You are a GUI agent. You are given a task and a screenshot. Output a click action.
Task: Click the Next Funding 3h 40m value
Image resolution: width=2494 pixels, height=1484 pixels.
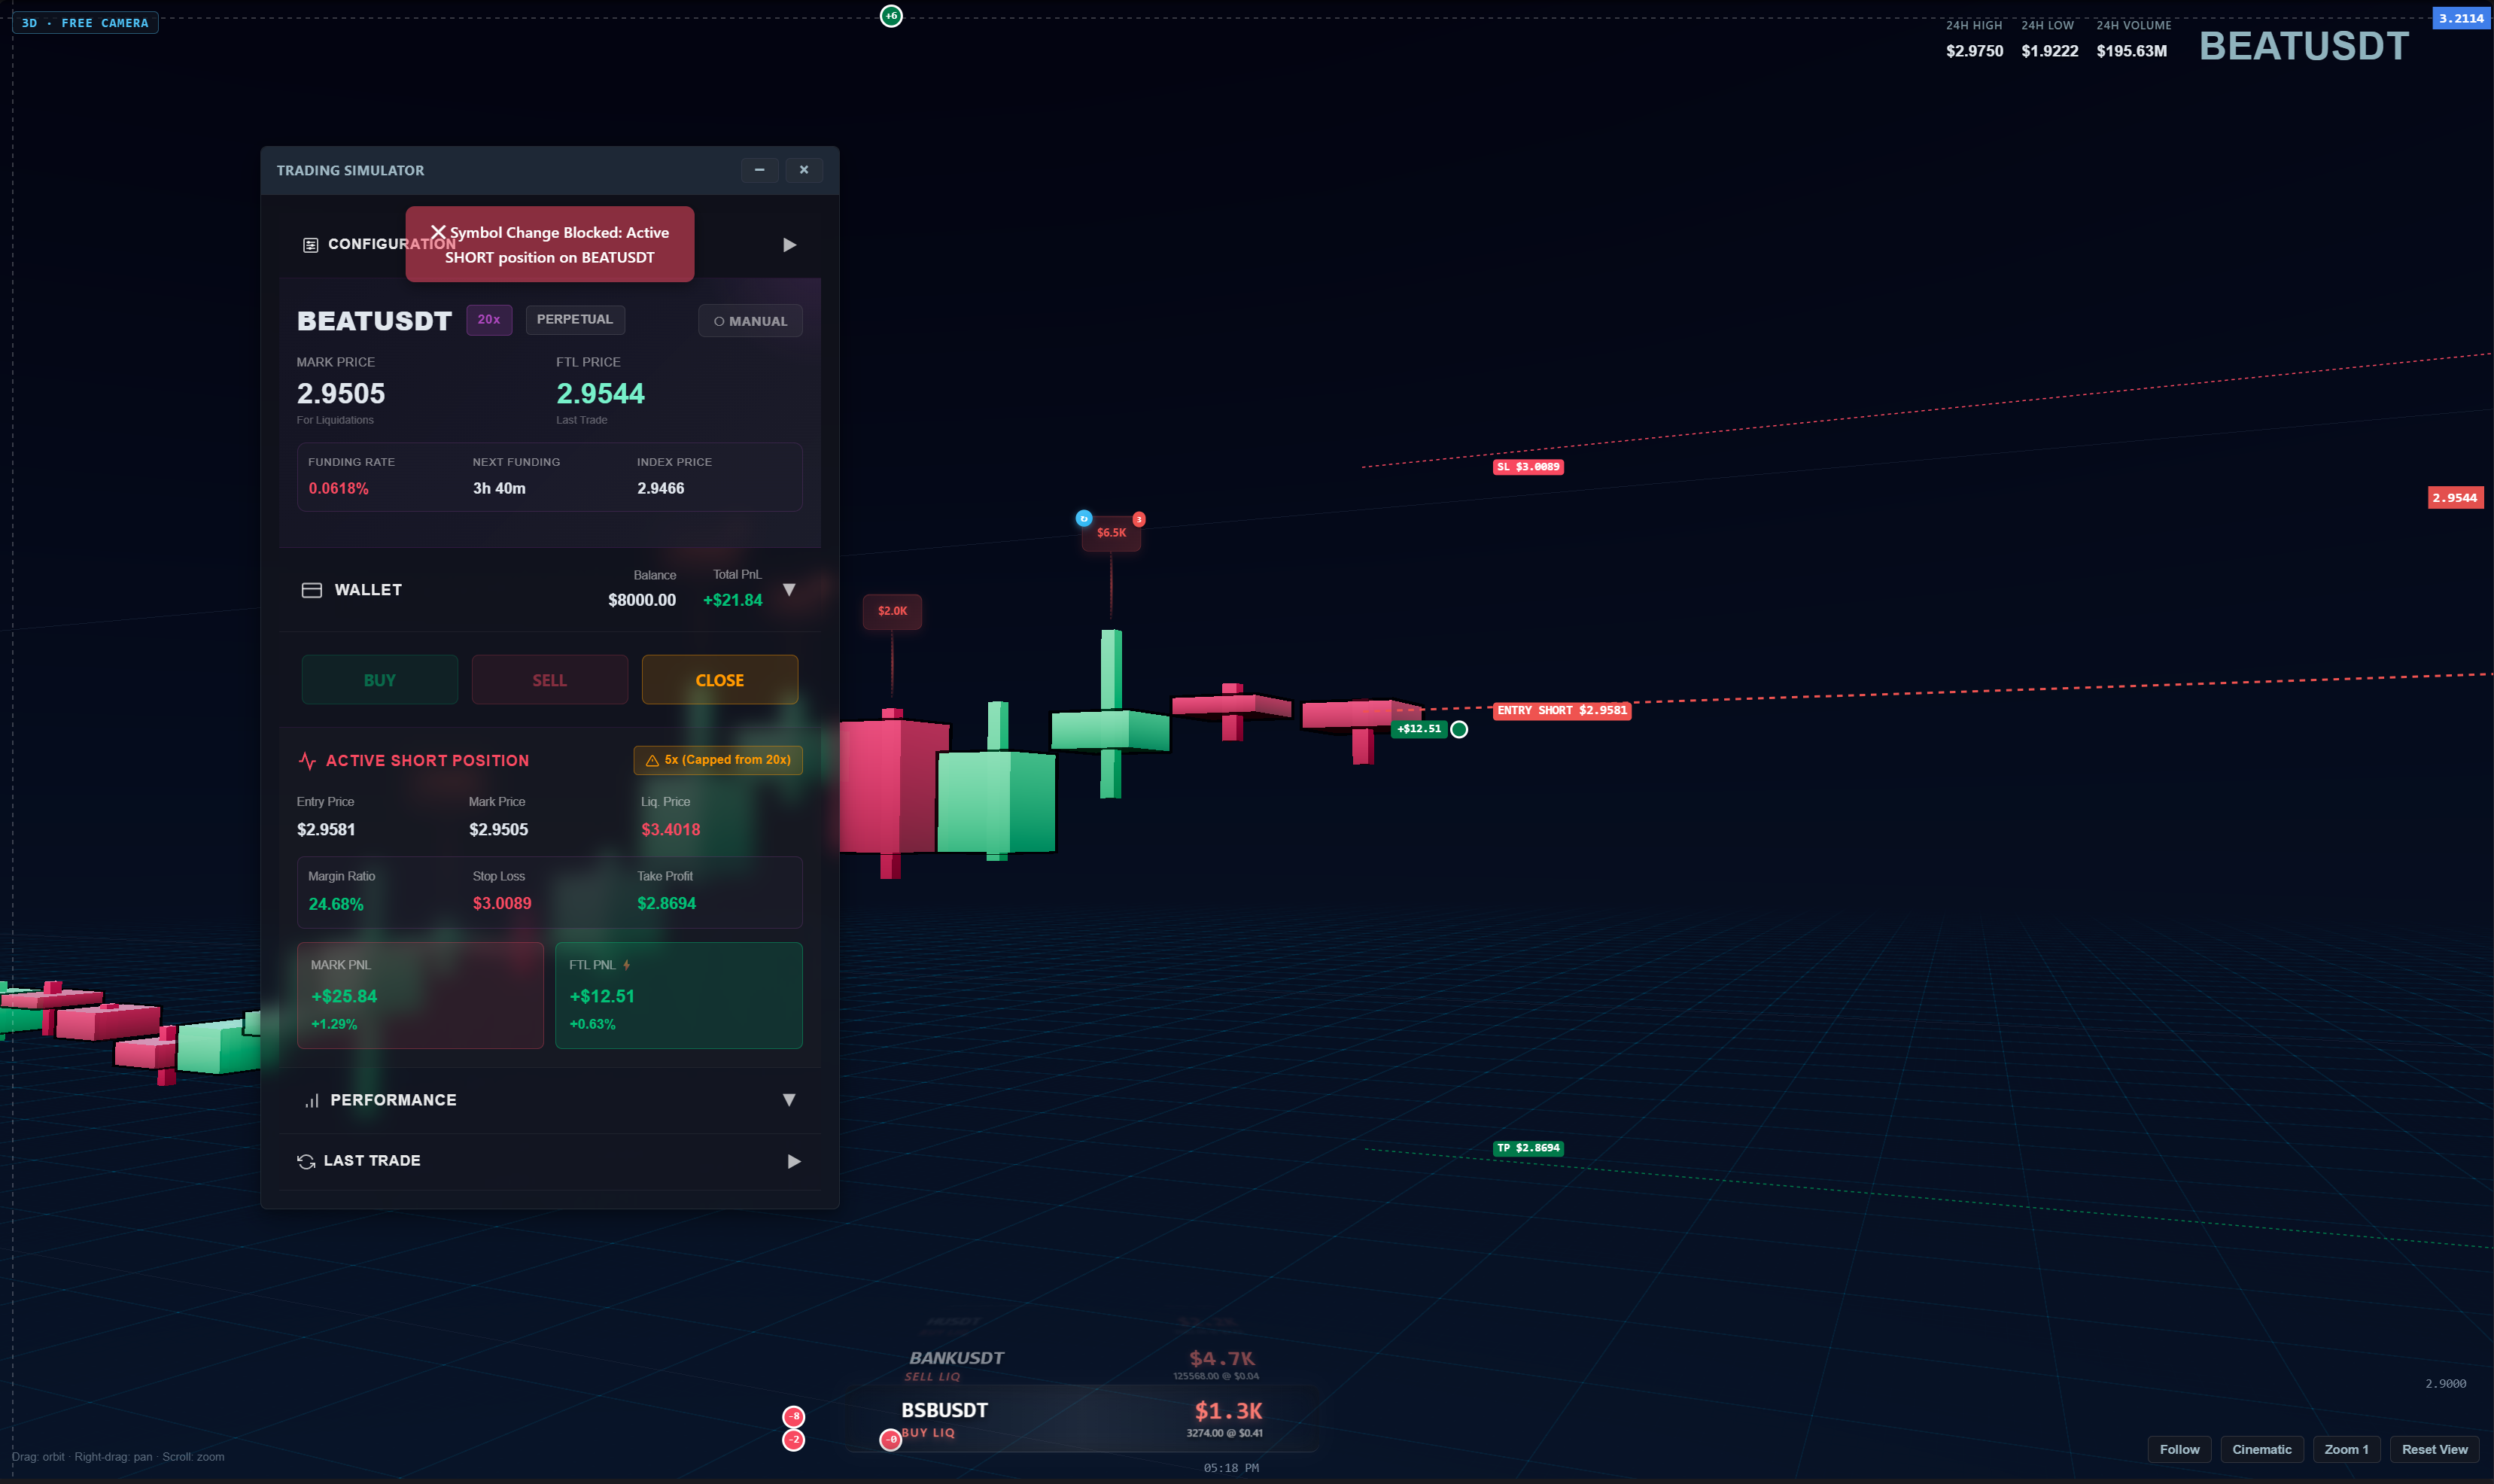tap(499, 489)
